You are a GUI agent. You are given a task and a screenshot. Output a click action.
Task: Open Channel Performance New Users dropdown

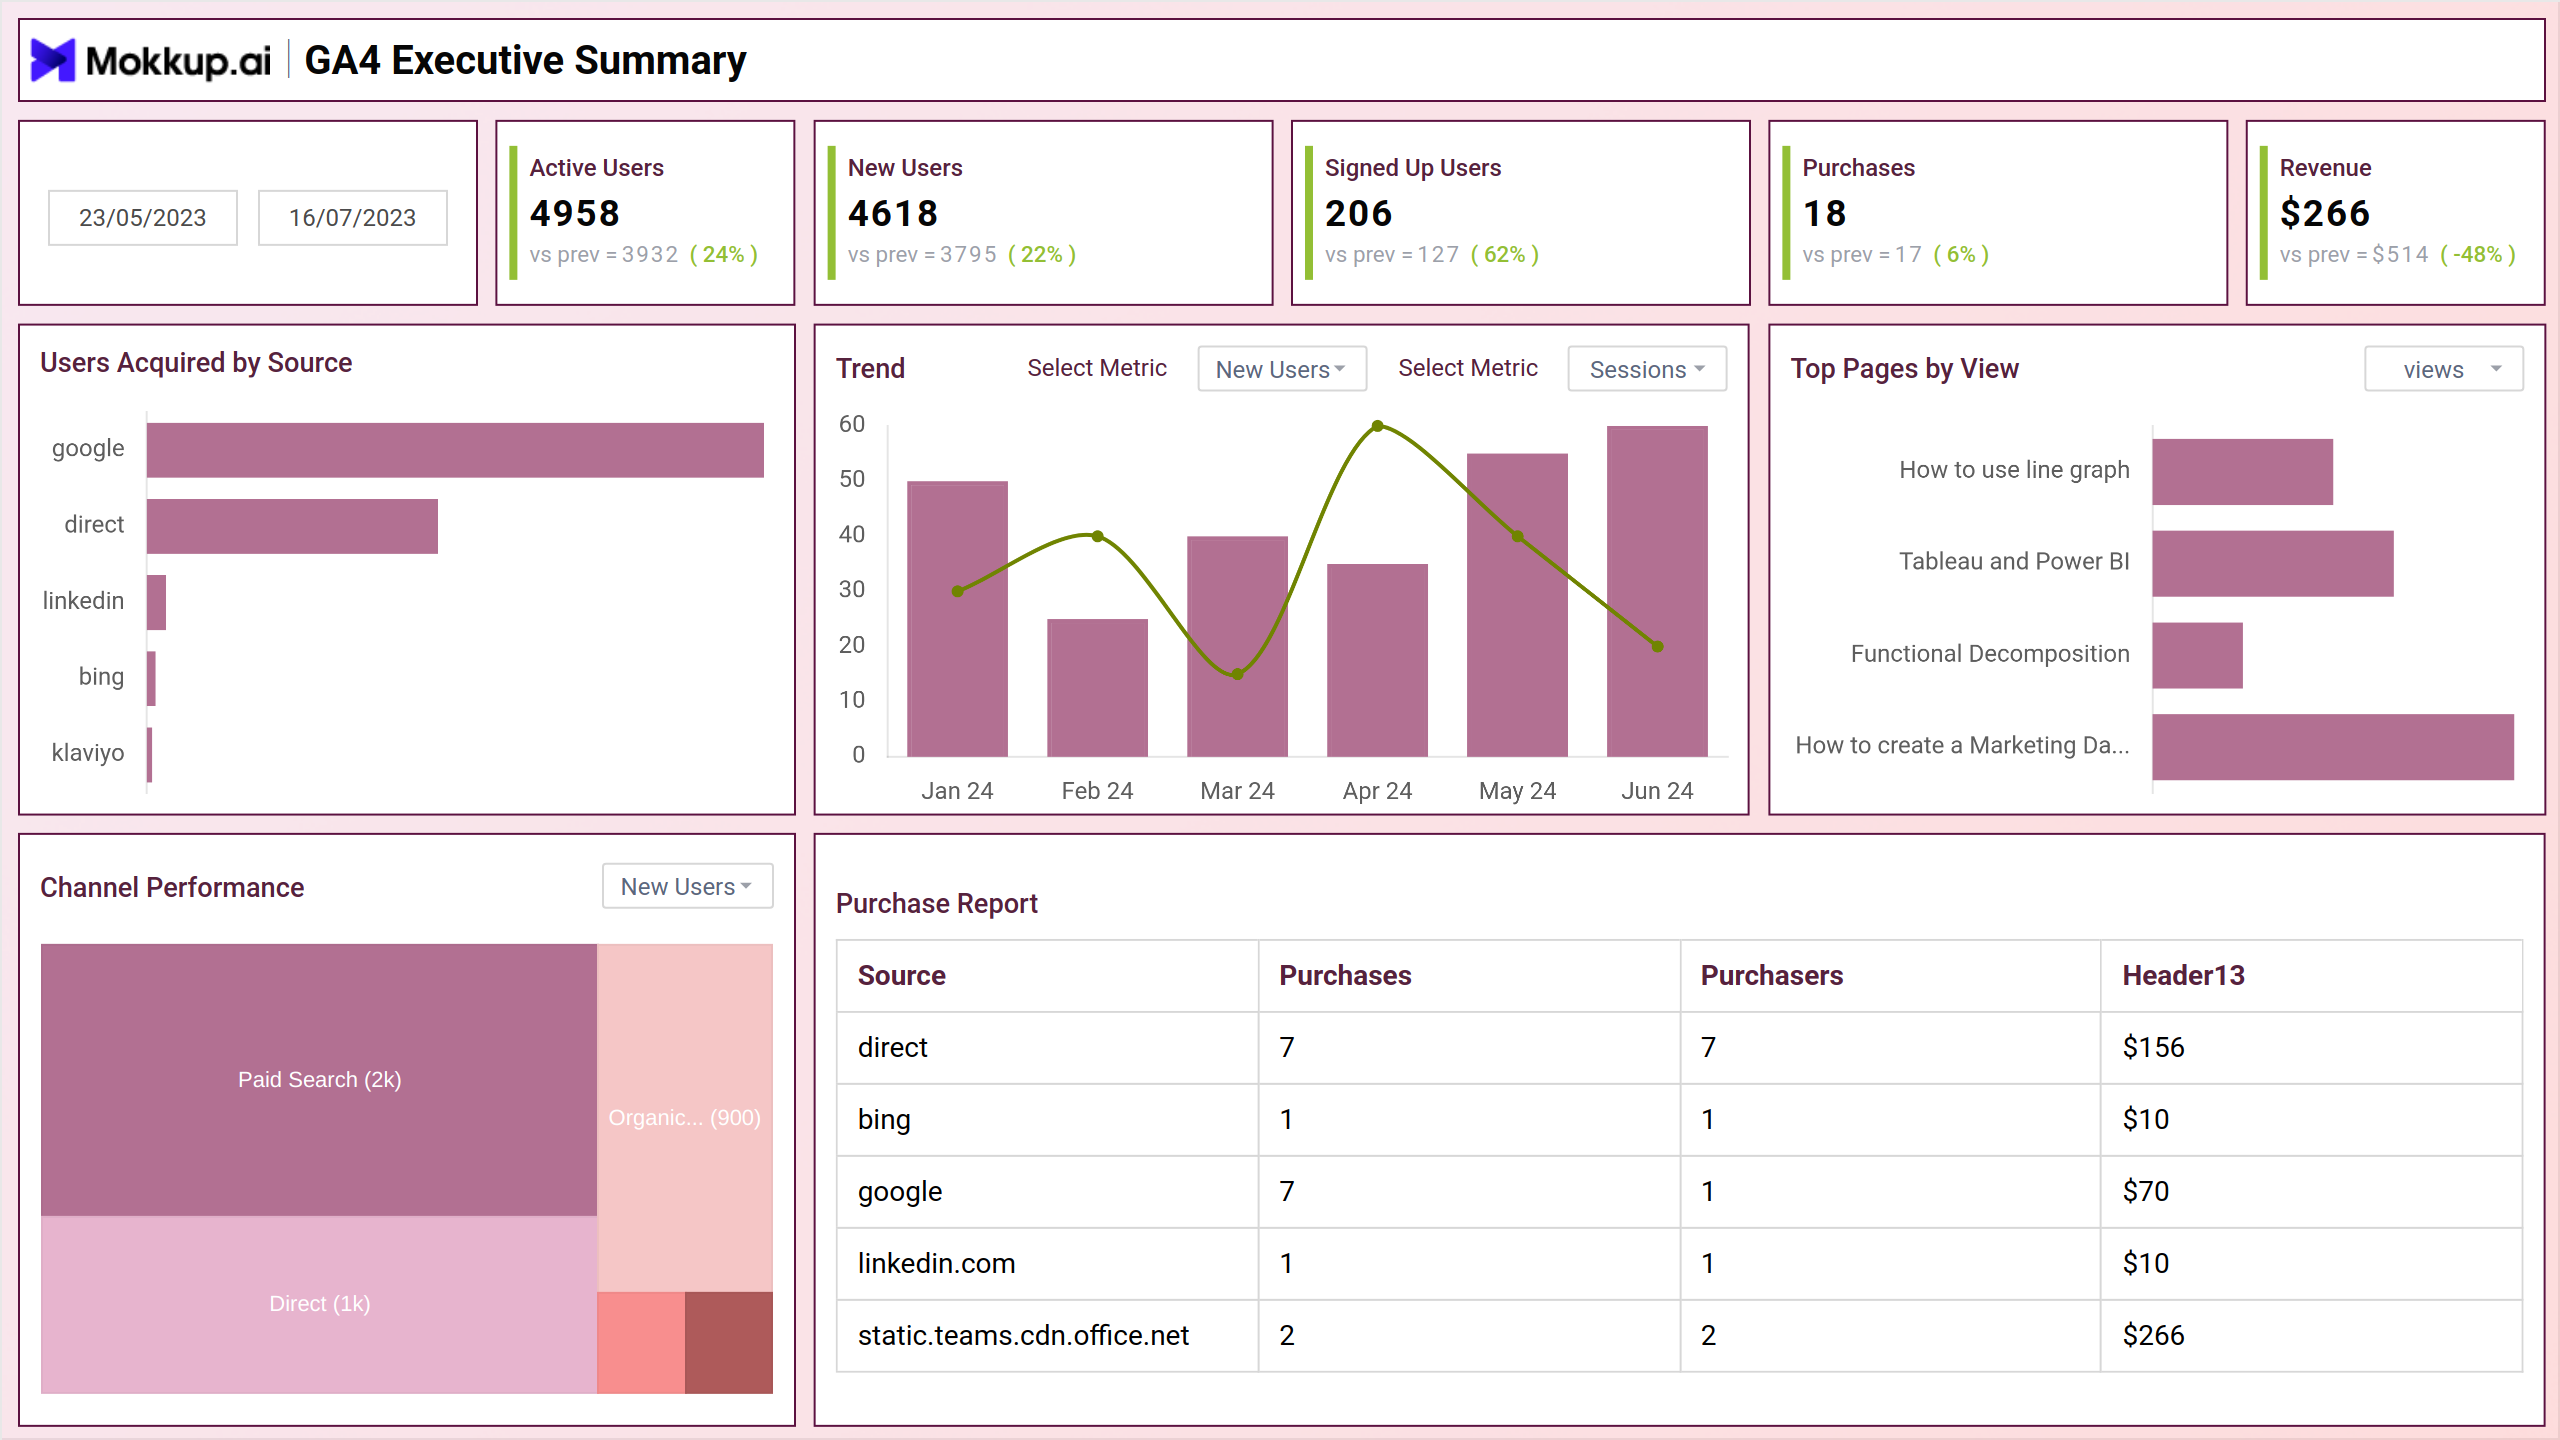coord(688,886)
